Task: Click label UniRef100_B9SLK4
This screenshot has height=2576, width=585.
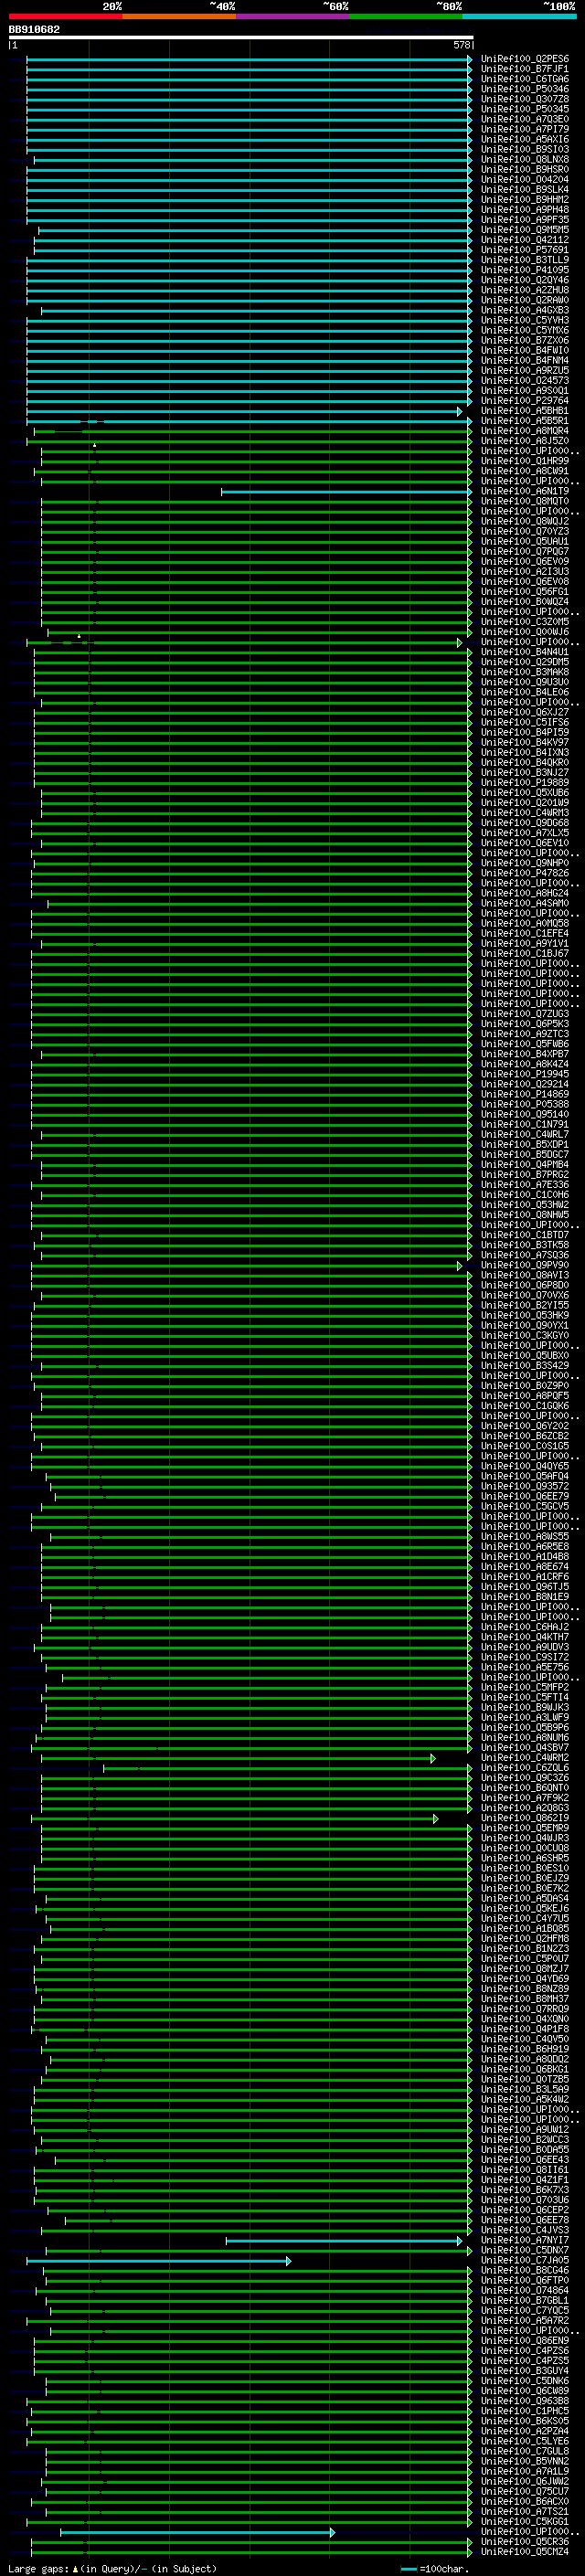Action: [x=525, y=189]
